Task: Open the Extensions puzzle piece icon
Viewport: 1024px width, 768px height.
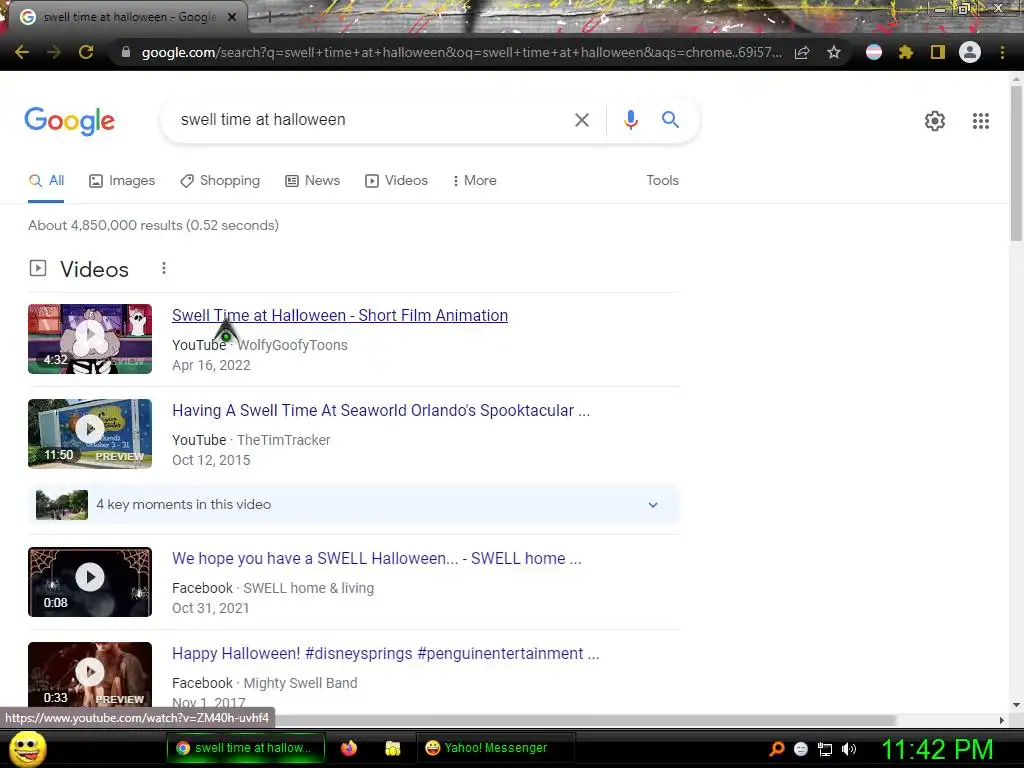Action: click(x=905, y=52)
